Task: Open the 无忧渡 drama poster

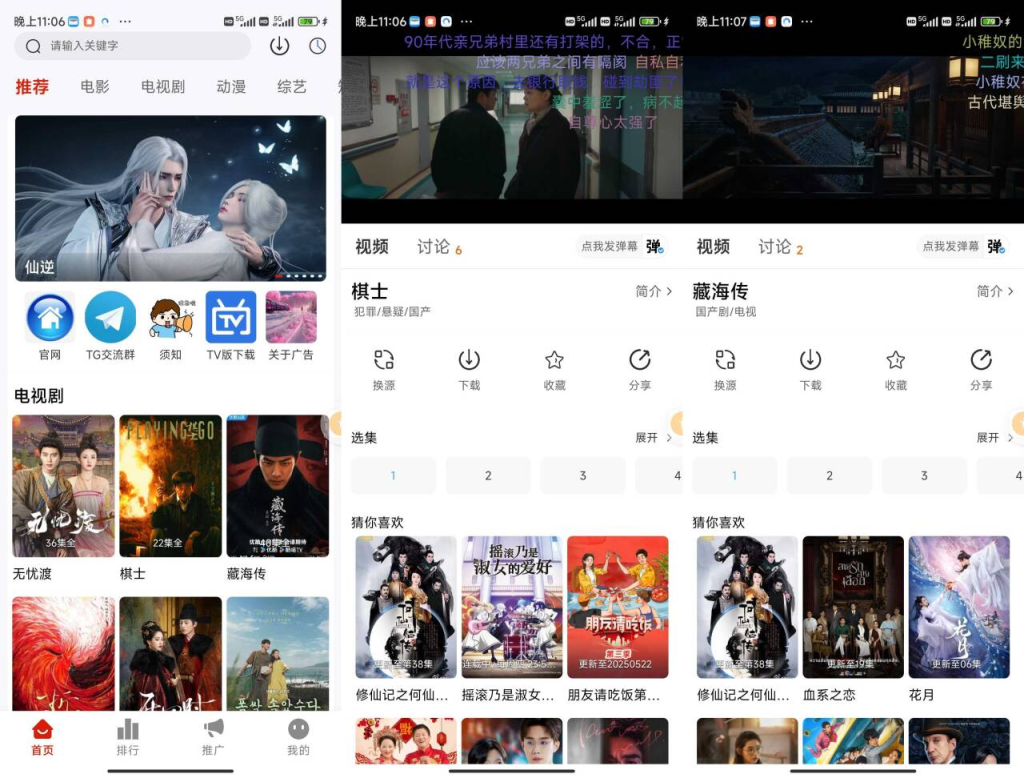Action: [63, 486]
